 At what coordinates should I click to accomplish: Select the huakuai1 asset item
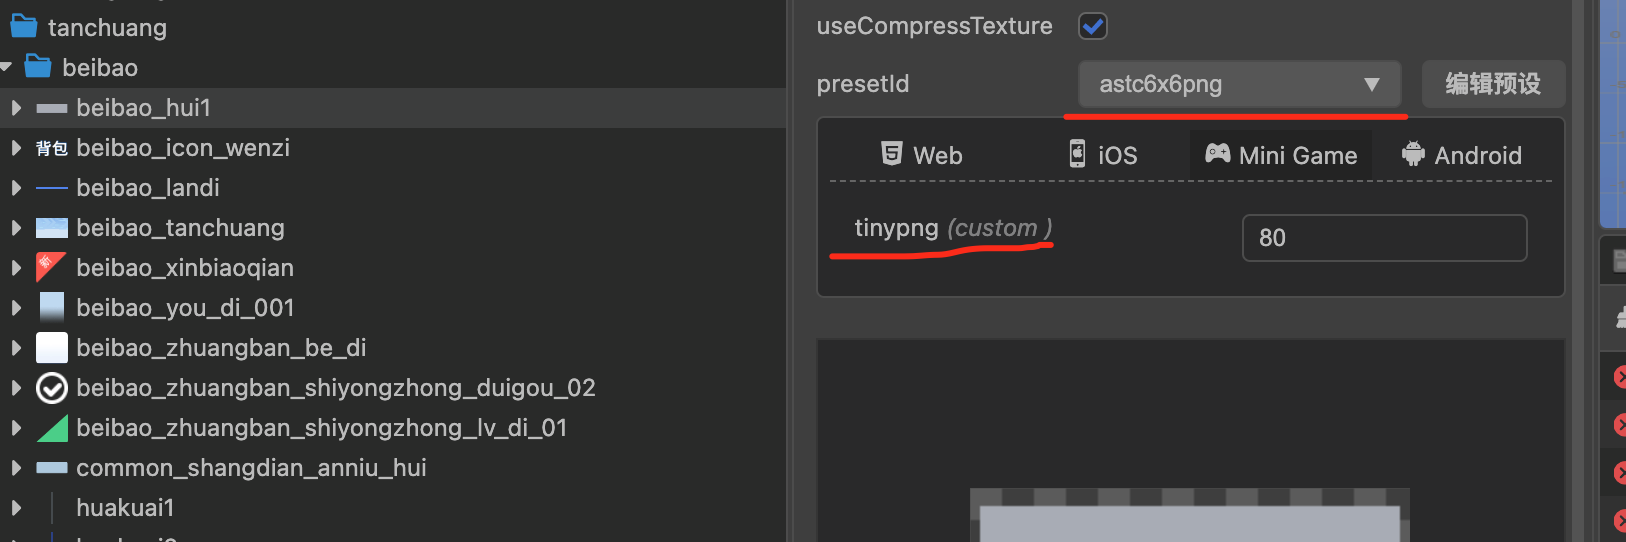pos(125,508)
